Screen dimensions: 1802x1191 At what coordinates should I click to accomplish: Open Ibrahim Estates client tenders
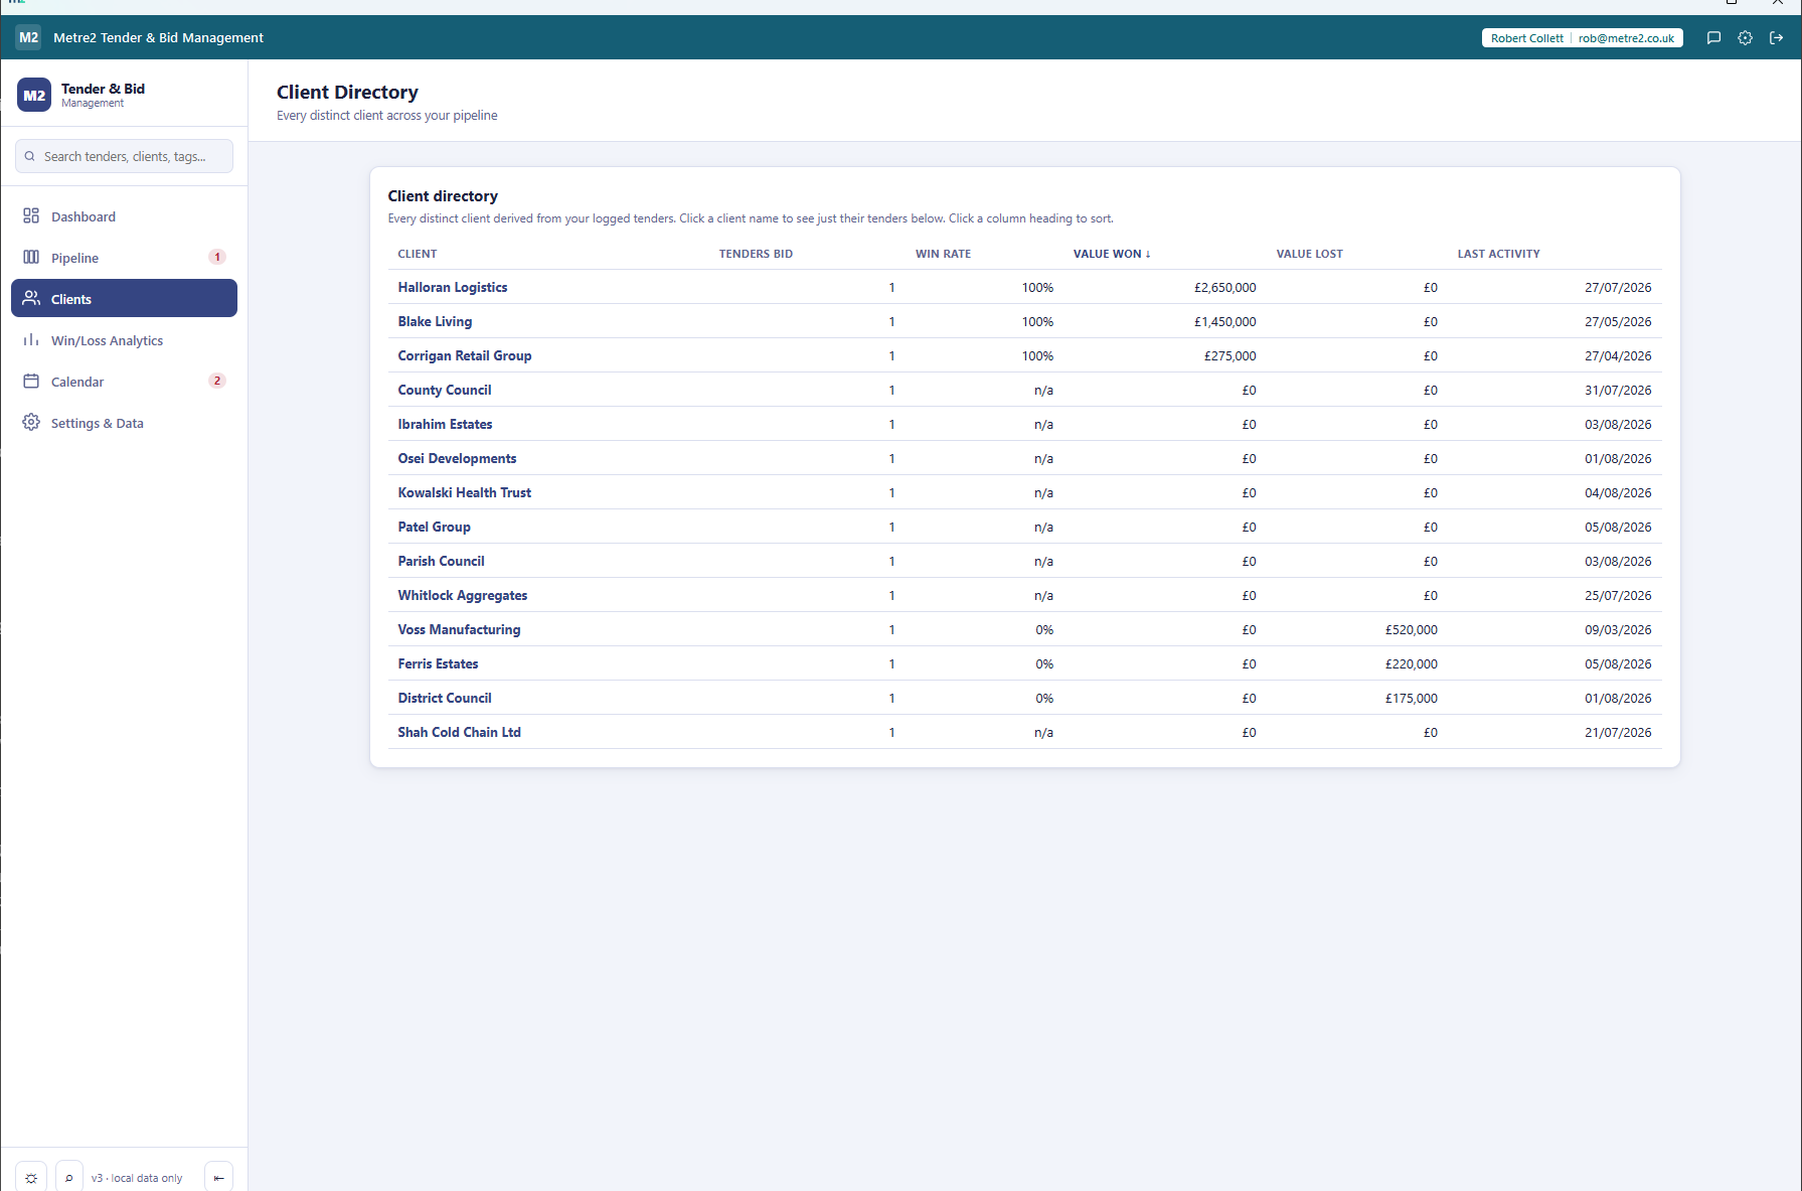click(x=445, y=424)
